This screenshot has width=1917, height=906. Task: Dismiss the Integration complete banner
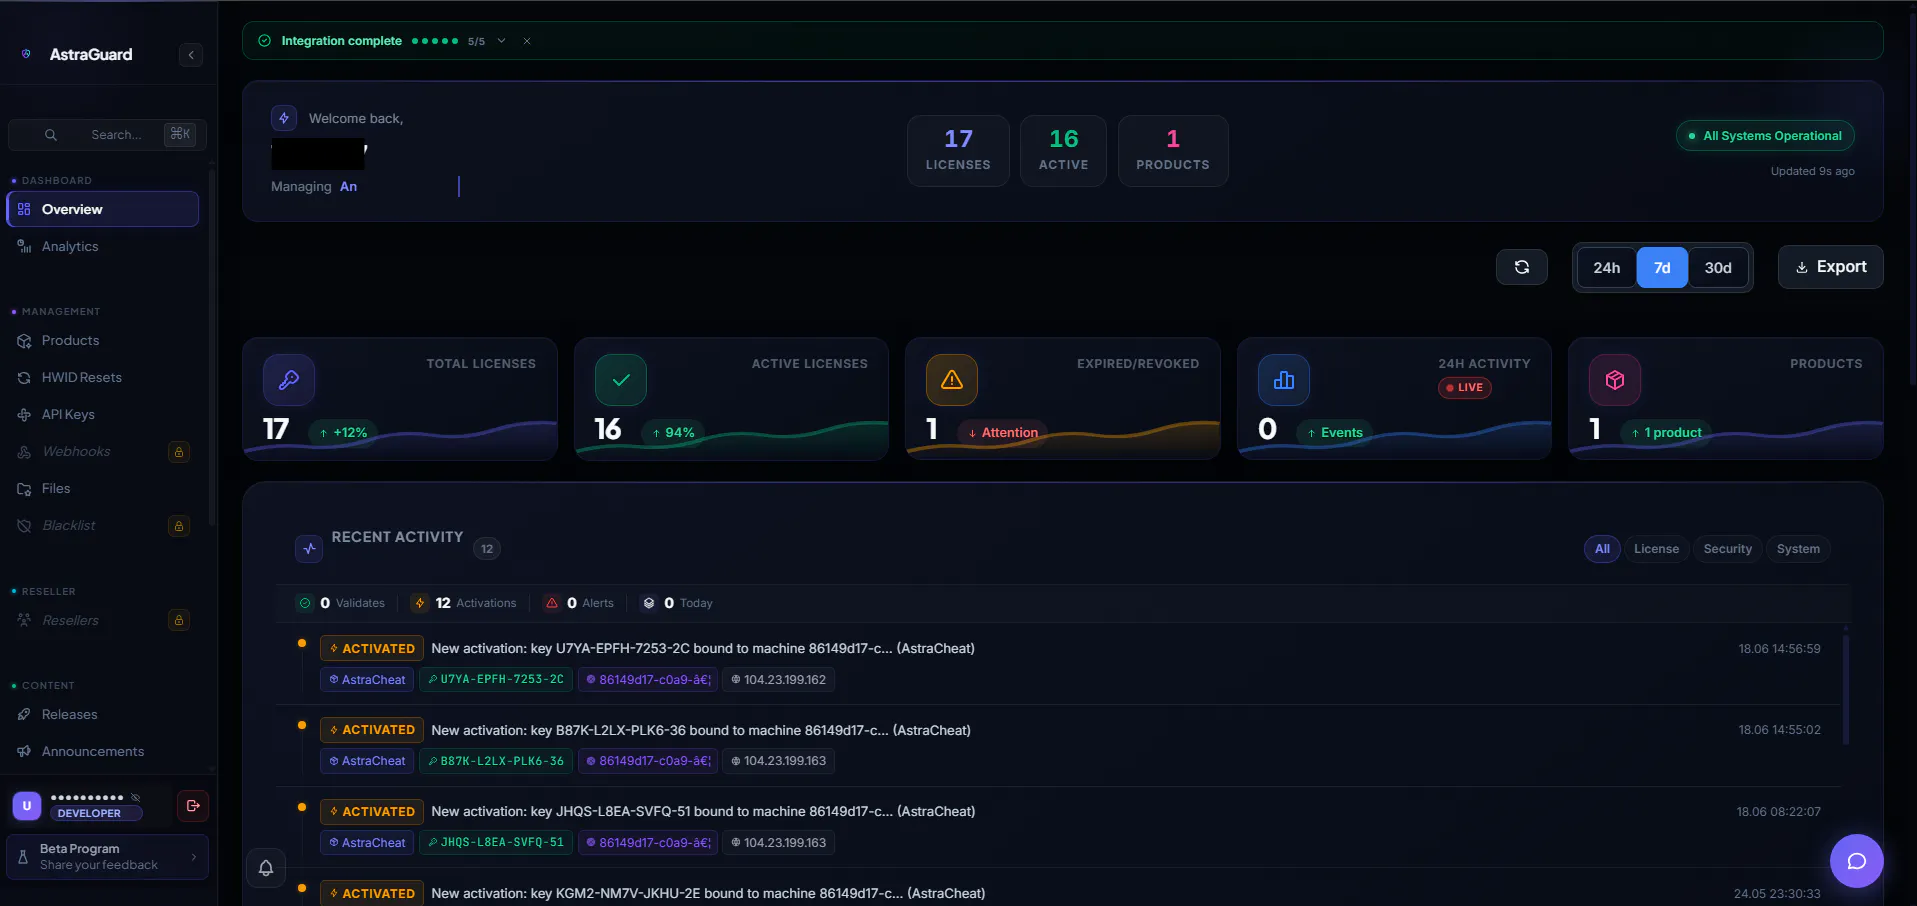point(527,41)
